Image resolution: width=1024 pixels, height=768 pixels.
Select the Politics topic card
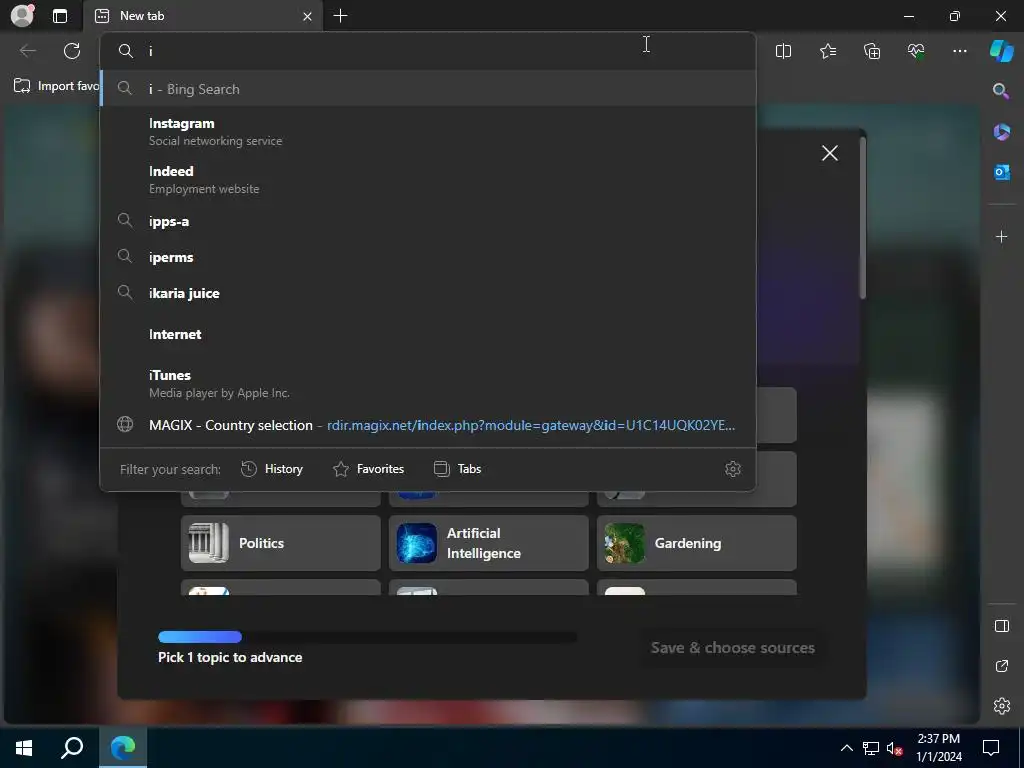pos(281,543)
